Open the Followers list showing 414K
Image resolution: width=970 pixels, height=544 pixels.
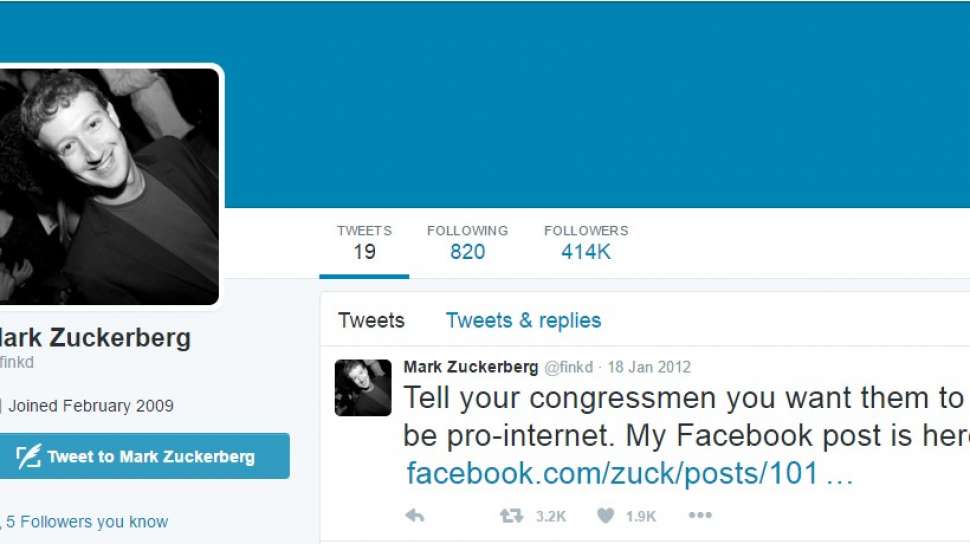(x=586, y=243)
